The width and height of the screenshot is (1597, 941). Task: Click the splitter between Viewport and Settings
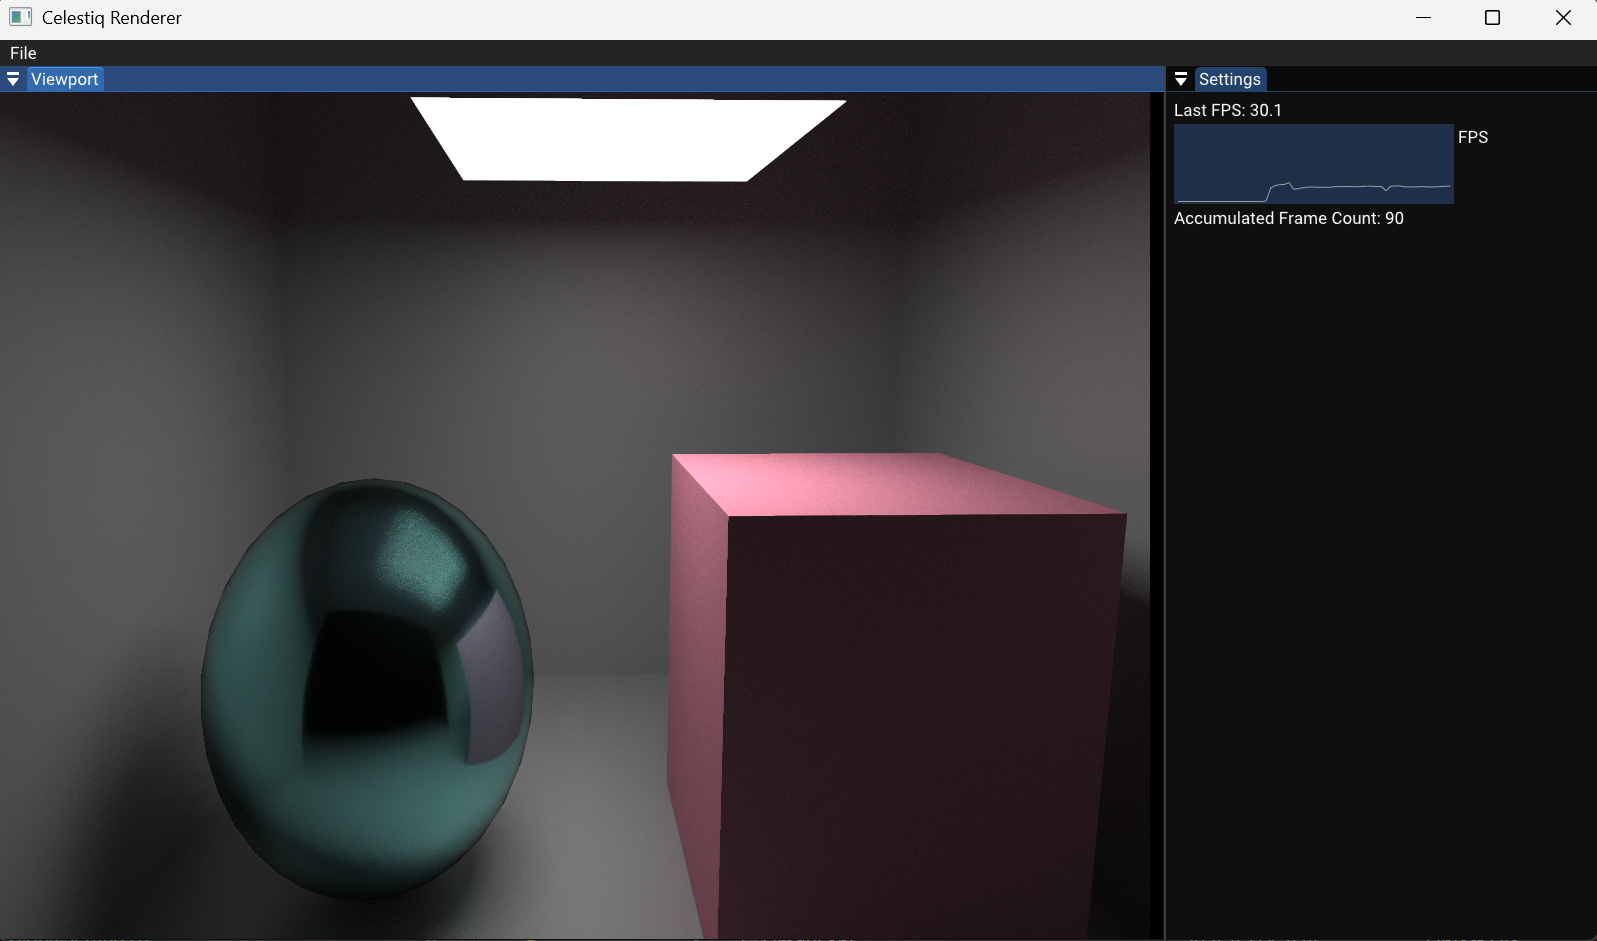[x=1159, y=500]
